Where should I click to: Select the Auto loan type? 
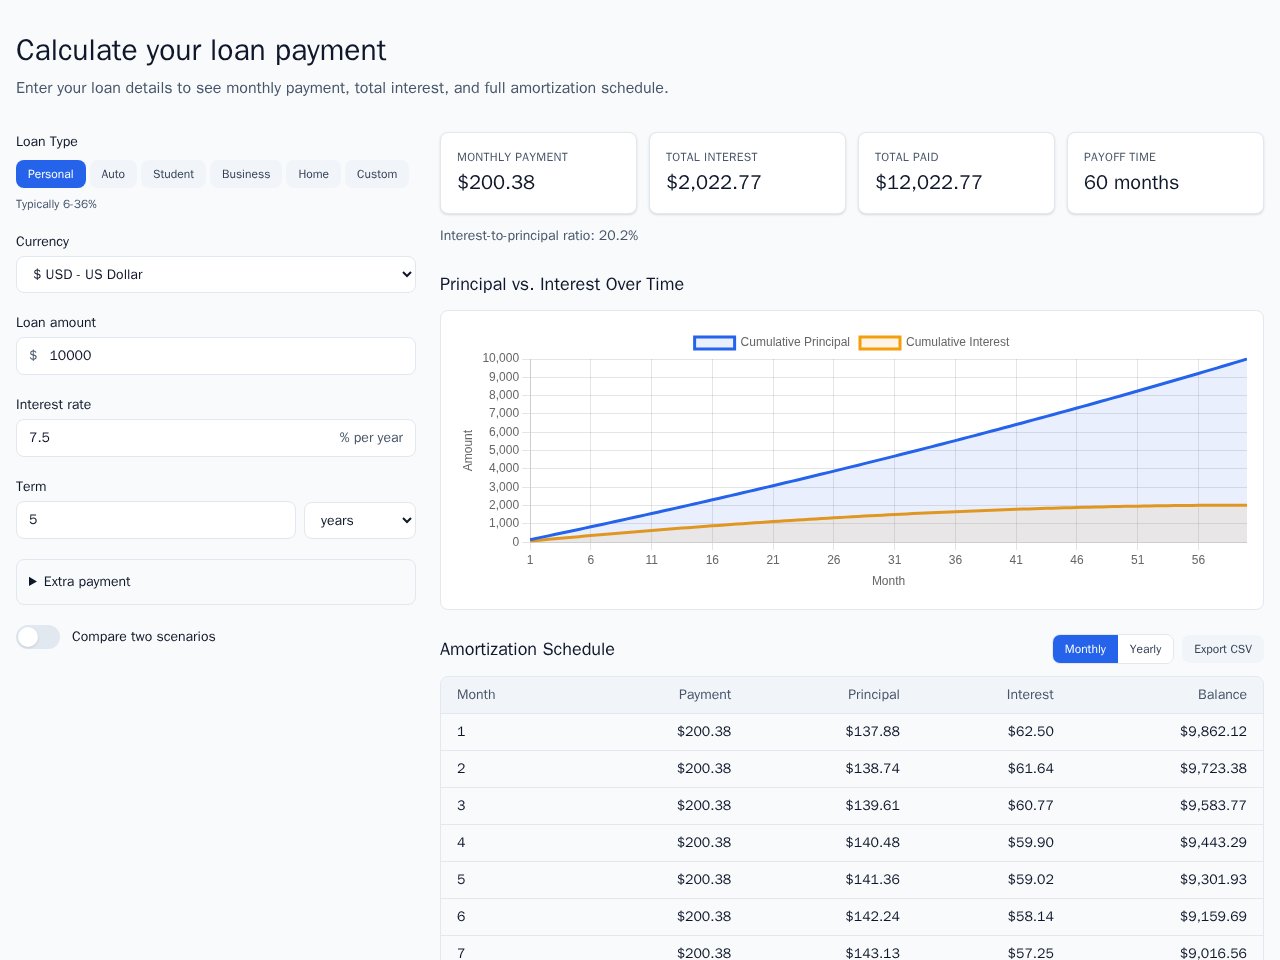113,174
